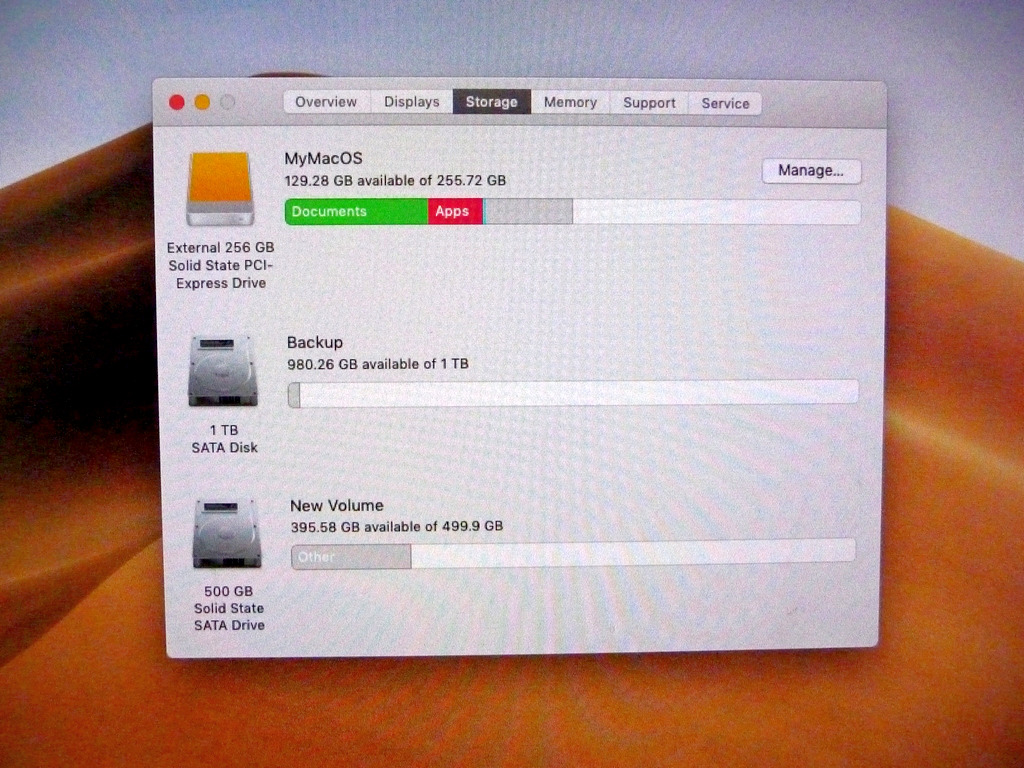Click the orange MyMacOS external drive icon

point(220,189)
